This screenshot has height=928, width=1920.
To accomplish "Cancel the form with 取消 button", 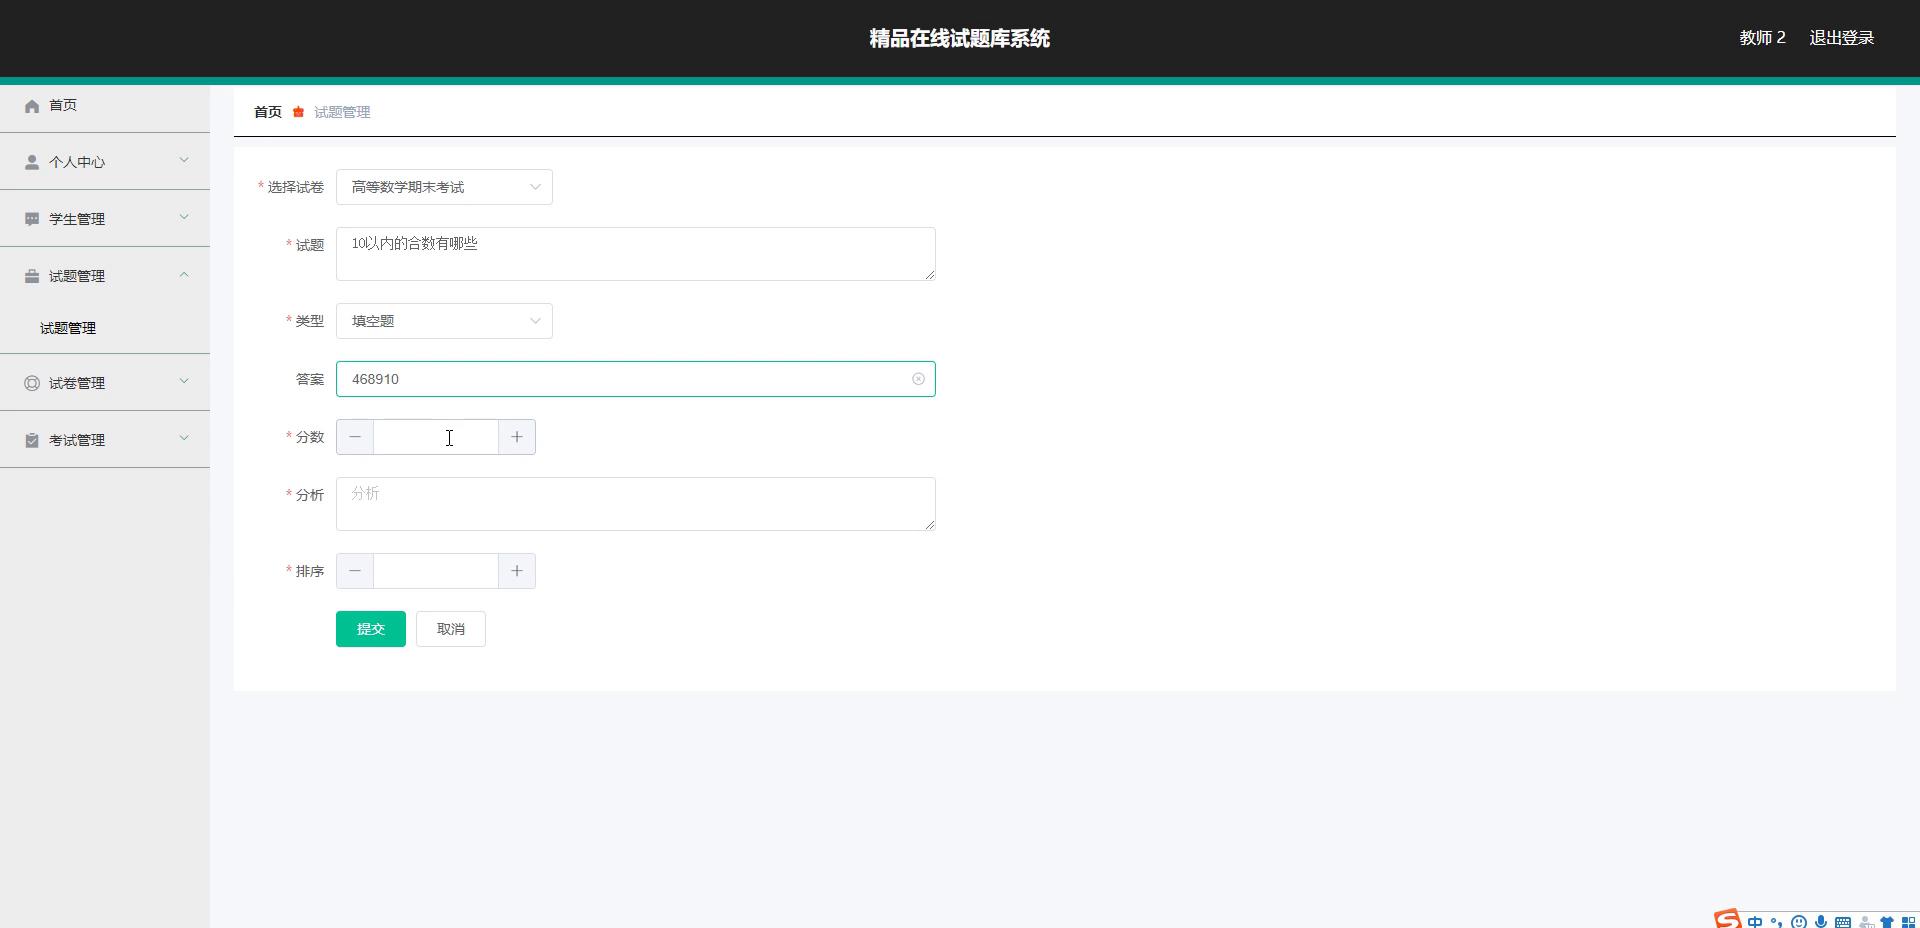I will [x=451, y=629].
